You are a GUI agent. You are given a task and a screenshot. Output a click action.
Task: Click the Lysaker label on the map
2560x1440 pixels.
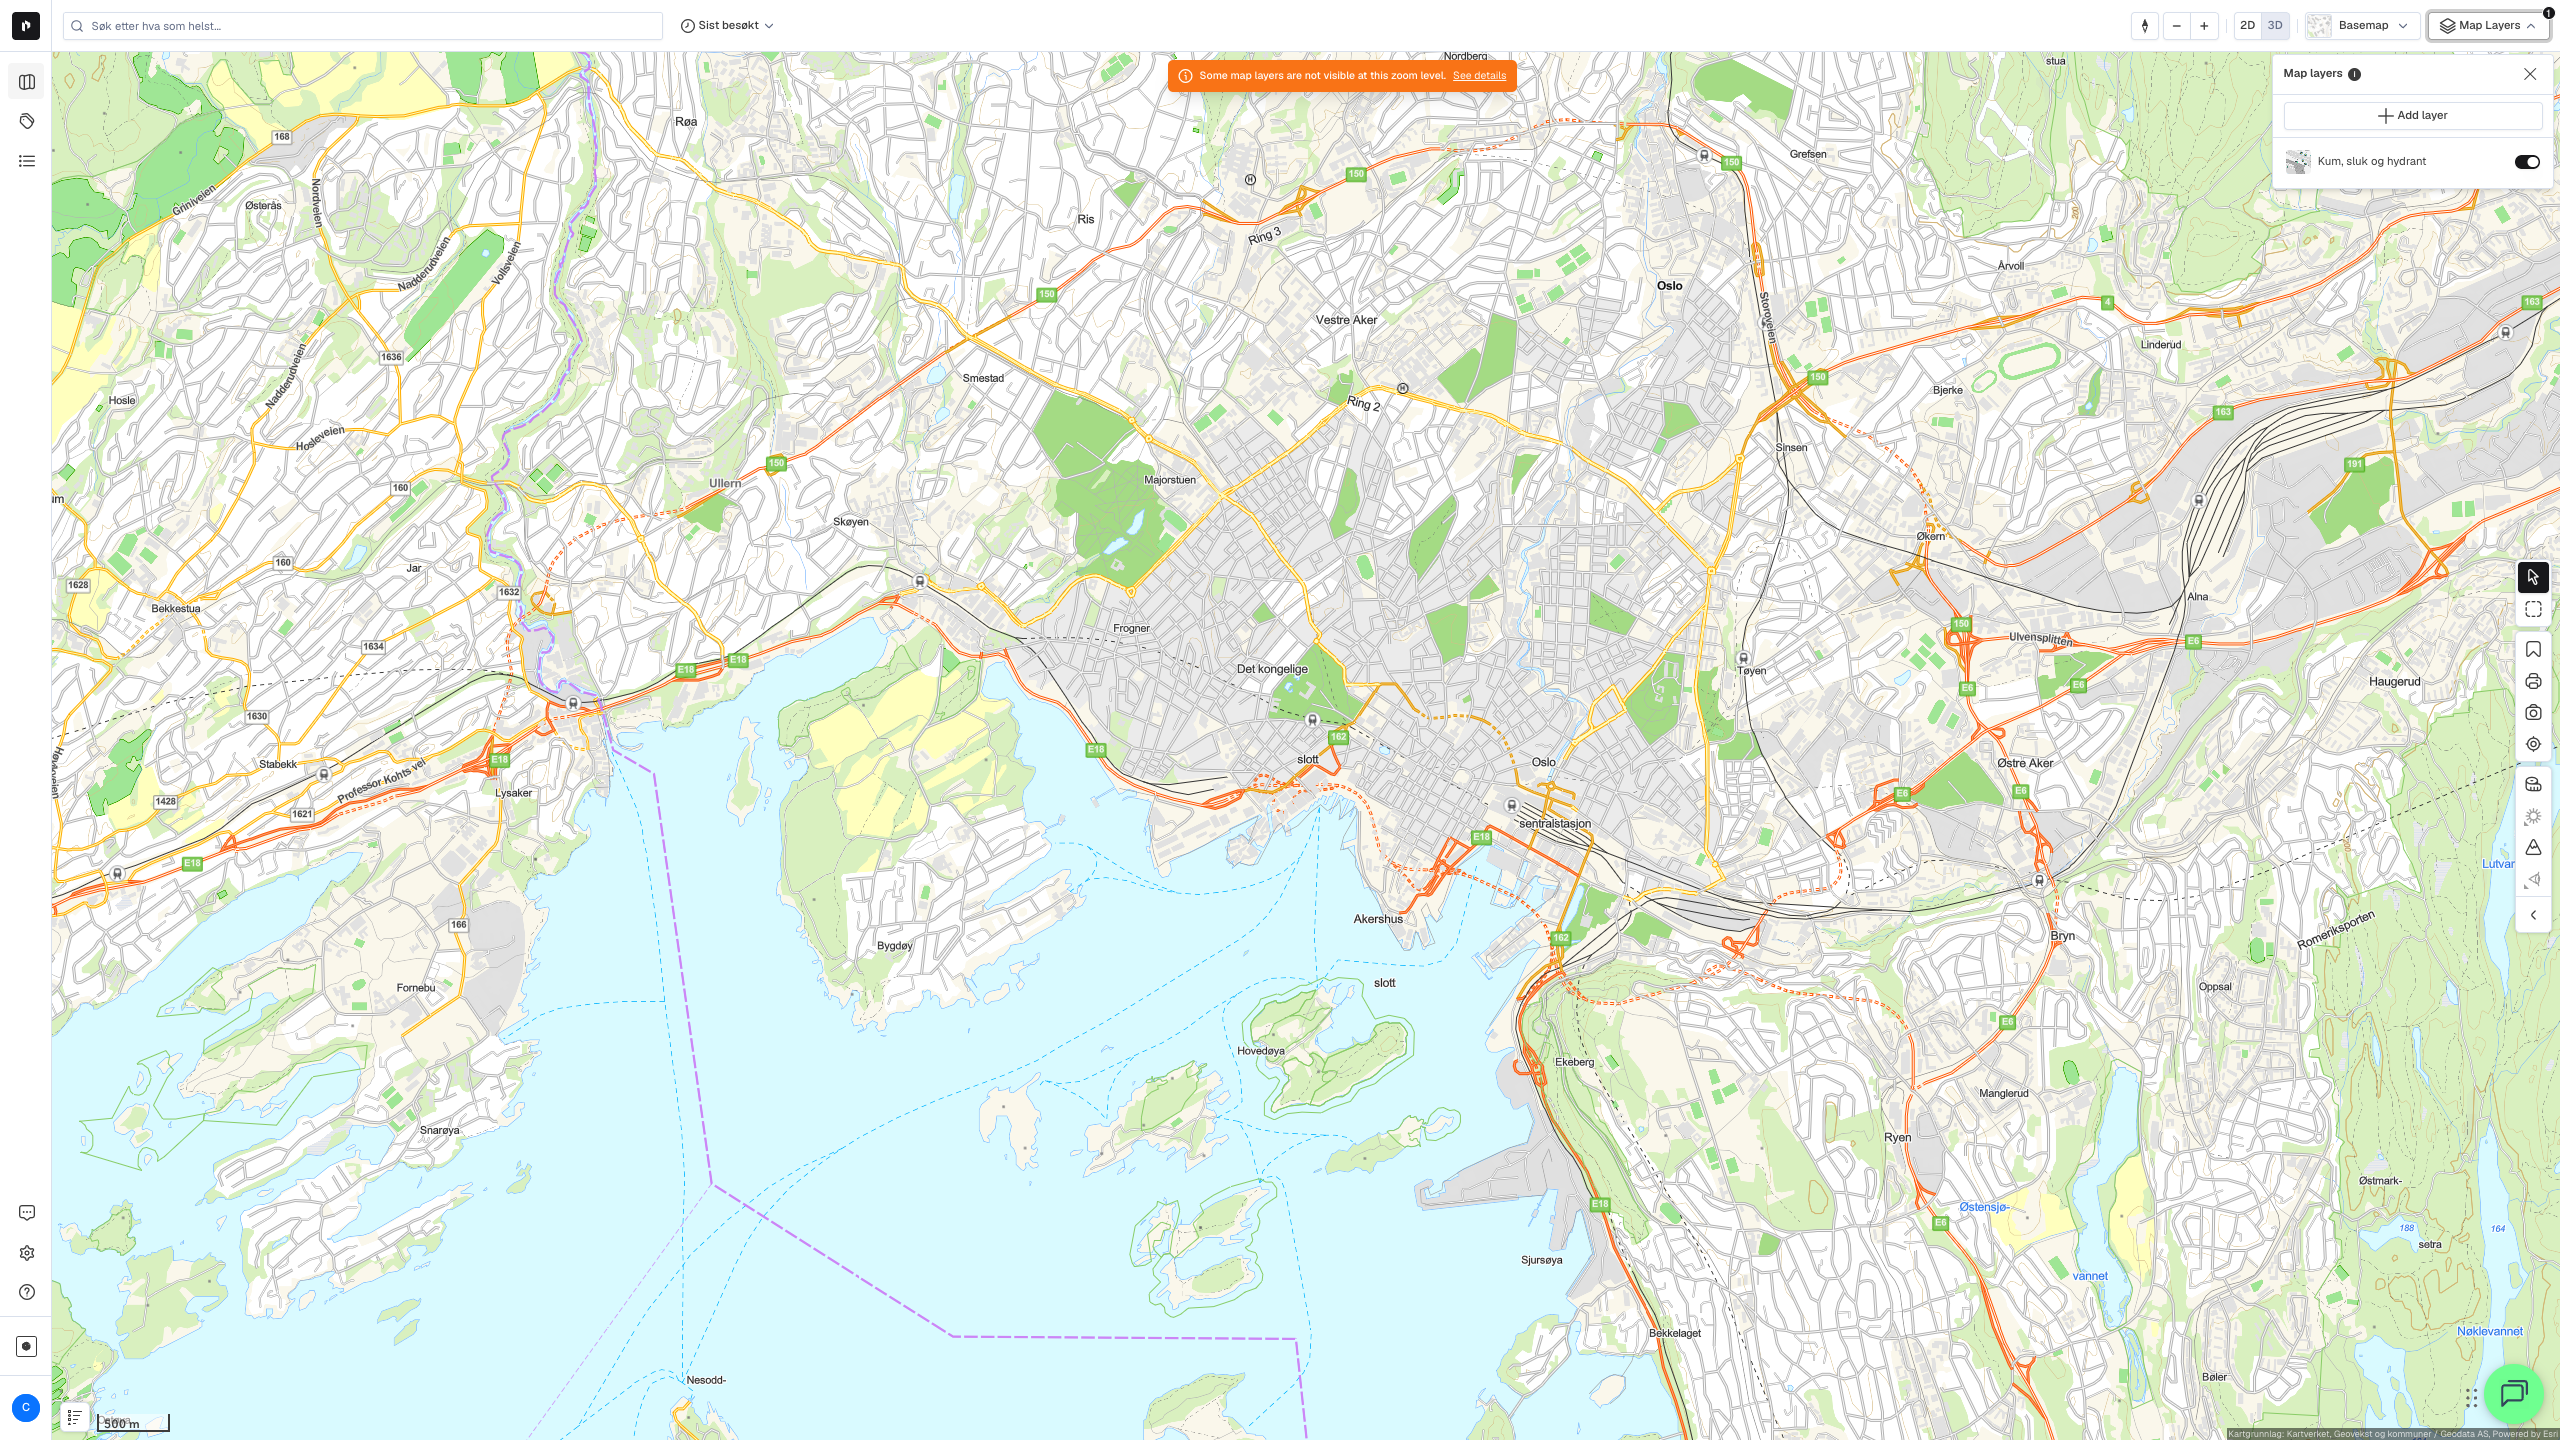click(x=514, y=794)
